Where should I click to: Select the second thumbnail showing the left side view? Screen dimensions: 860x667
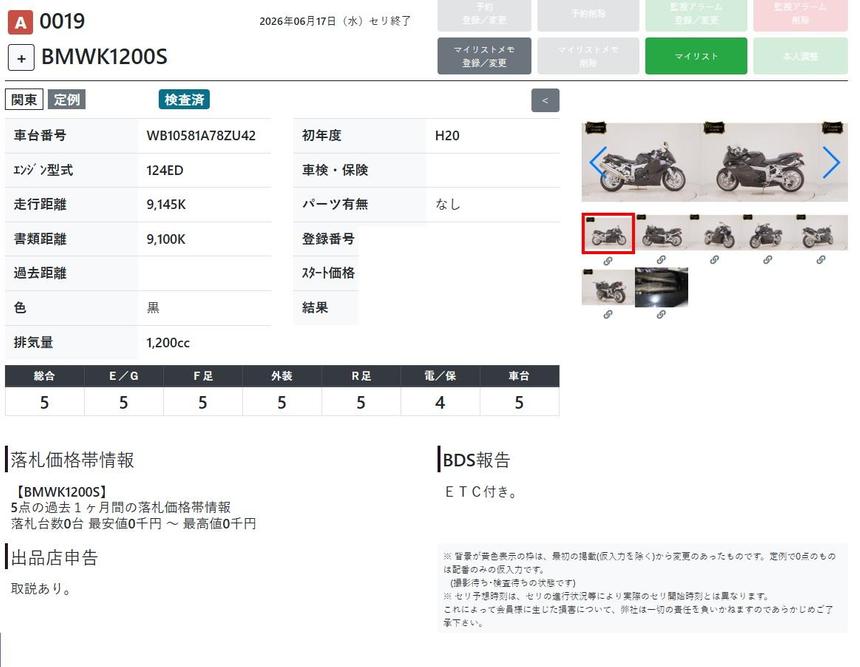pyautogui.click(x=661, y=233)
